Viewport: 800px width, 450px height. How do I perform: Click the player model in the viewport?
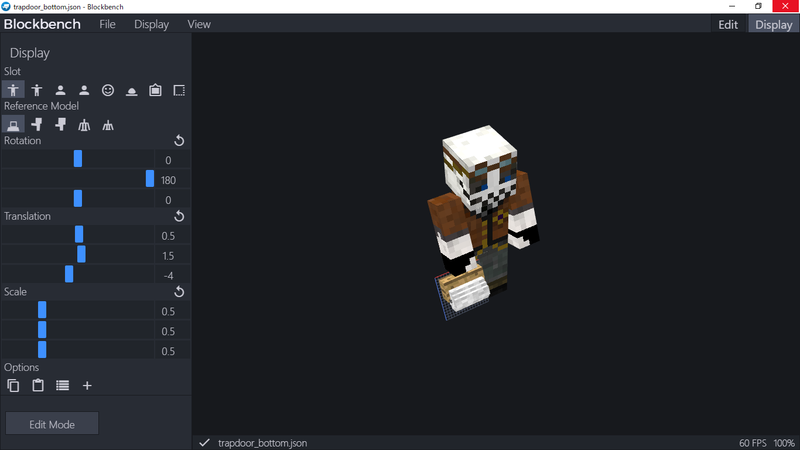tap(482, 209)
